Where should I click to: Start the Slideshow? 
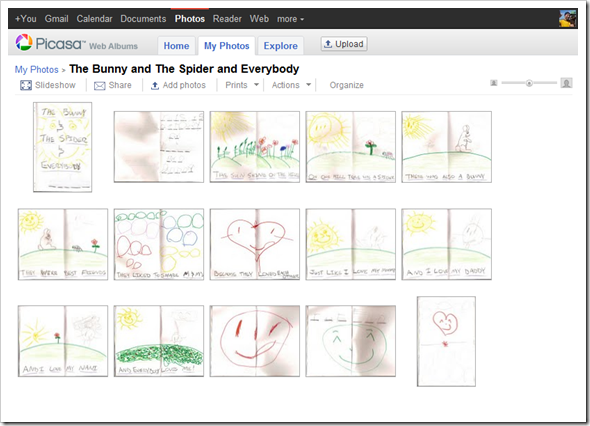point(55,85)
